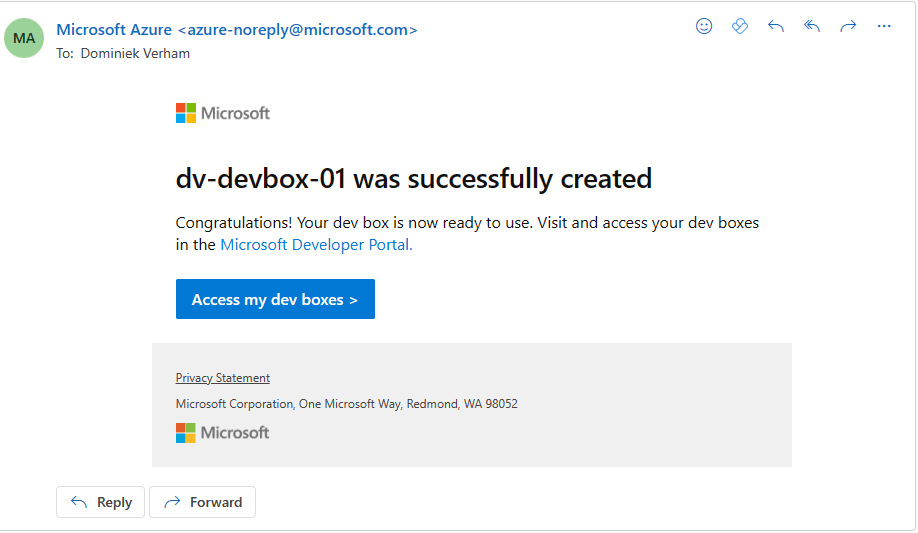Image resolution: width=918 pixels, height=533 pixels.
Task: Click the Microsoft Corporation Redmond address text
Action: 346,404
